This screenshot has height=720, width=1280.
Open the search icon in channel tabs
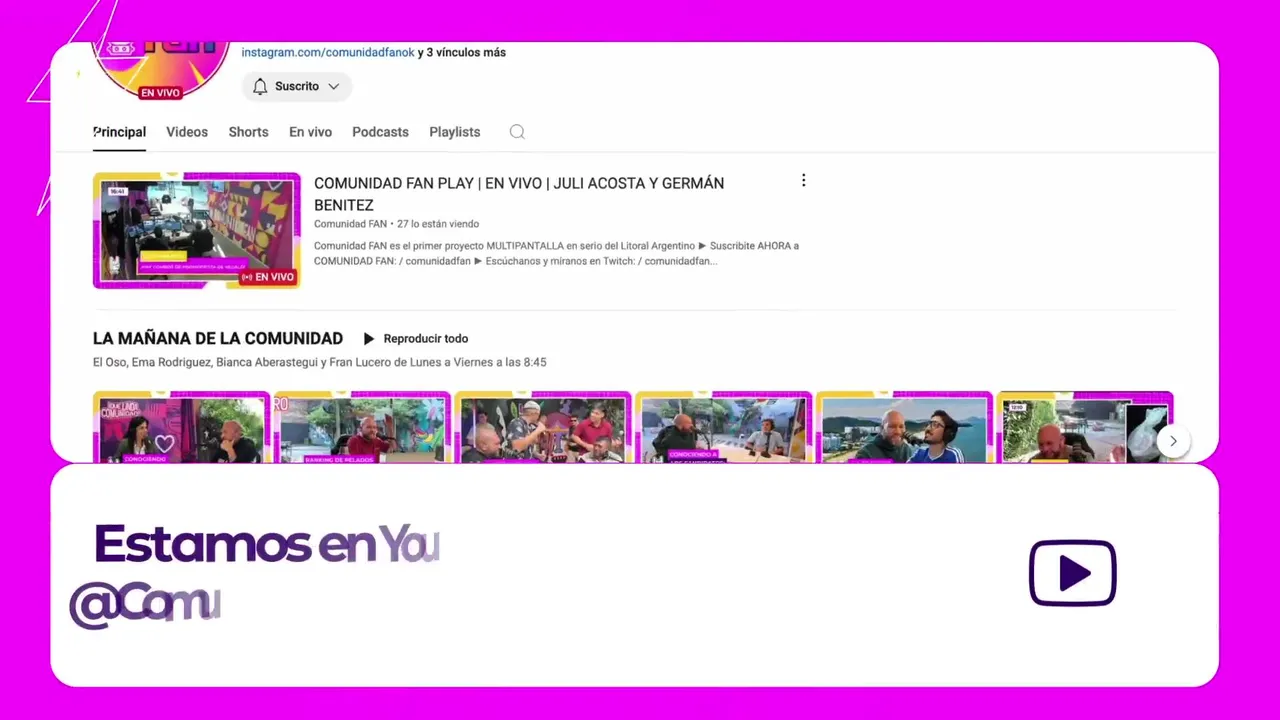pyautogui.click(x=517, y=132)
